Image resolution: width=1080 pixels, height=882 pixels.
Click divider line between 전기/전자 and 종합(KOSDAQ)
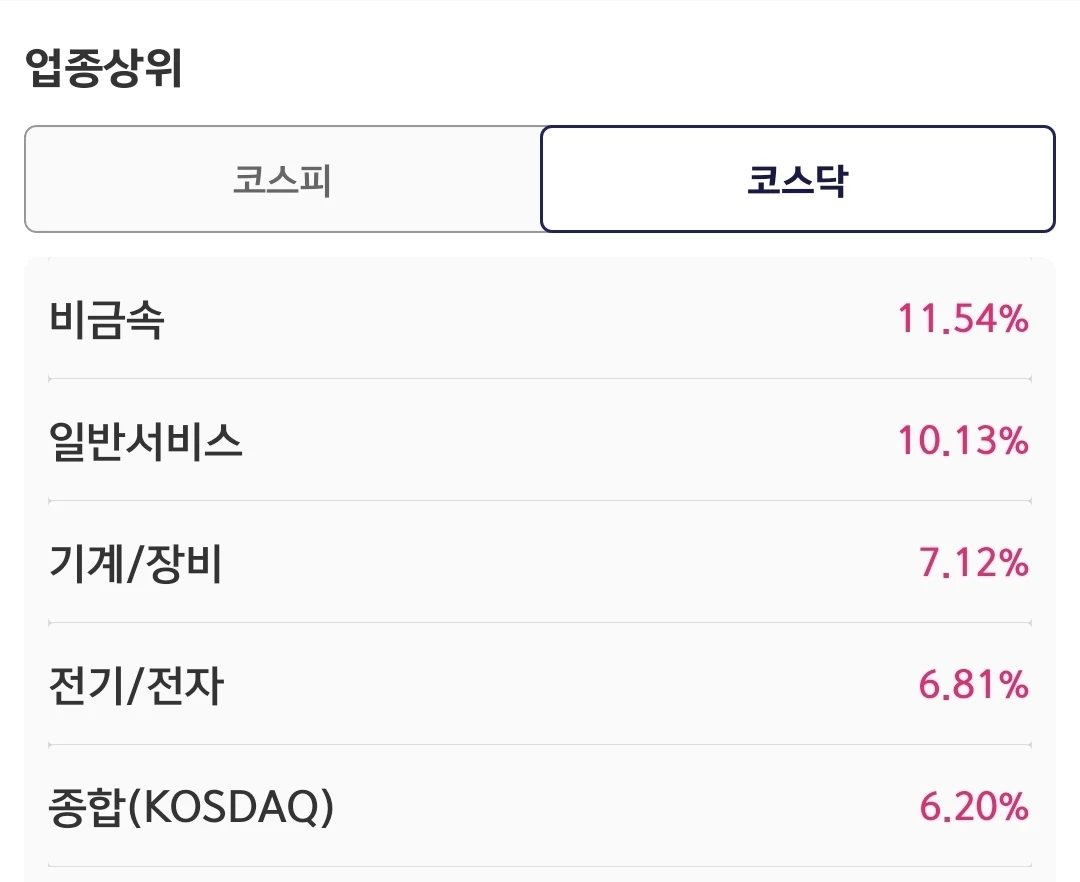pyautogui.click(x=540, y=744)
